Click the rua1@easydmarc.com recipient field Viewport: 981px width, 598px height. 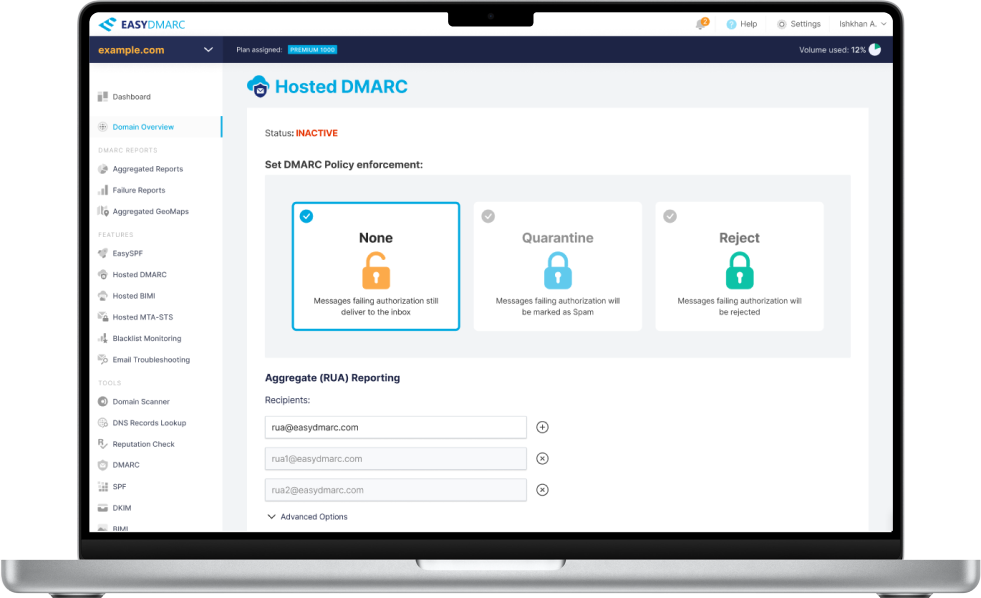click(395, 459)
